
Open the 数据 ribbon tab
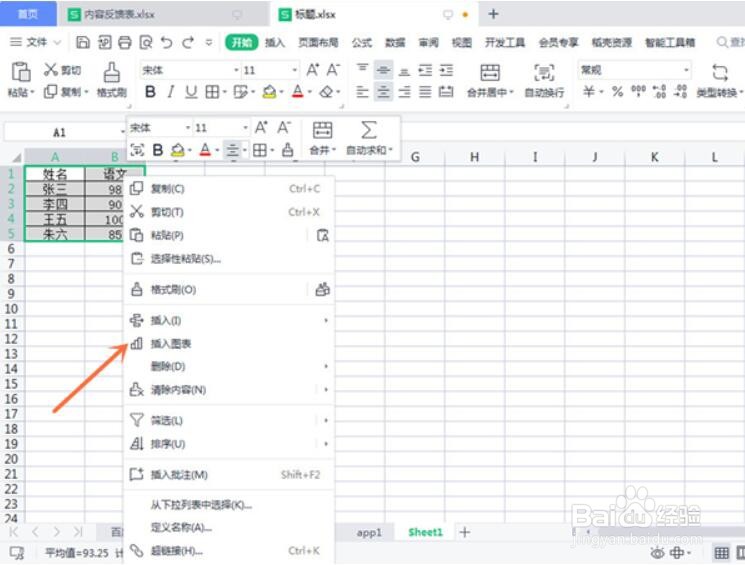[395, 43]
